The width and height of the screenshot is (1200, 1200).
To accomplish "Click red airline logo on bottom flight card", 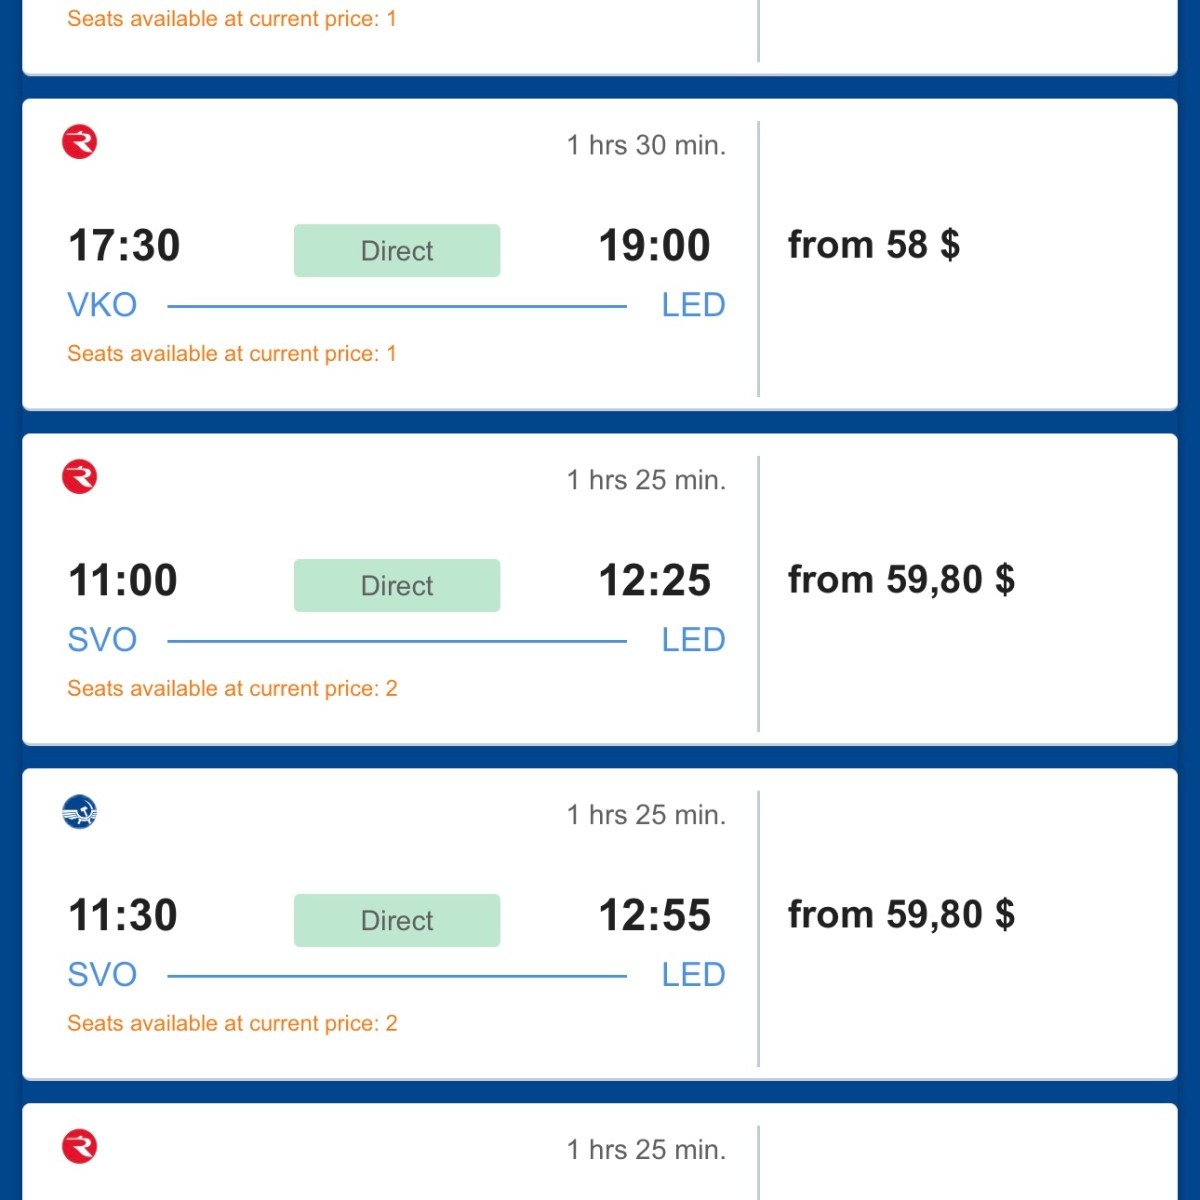I will pyautogui.click(x=80, y=1147).
